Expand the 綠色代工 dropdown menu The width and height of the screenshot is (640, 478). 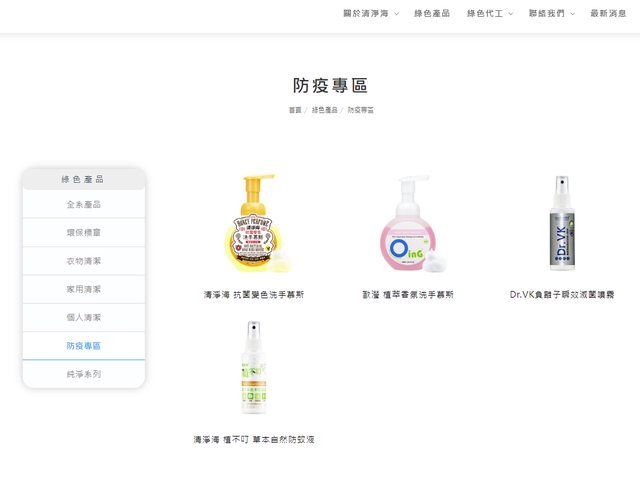(x=489, y=13)
